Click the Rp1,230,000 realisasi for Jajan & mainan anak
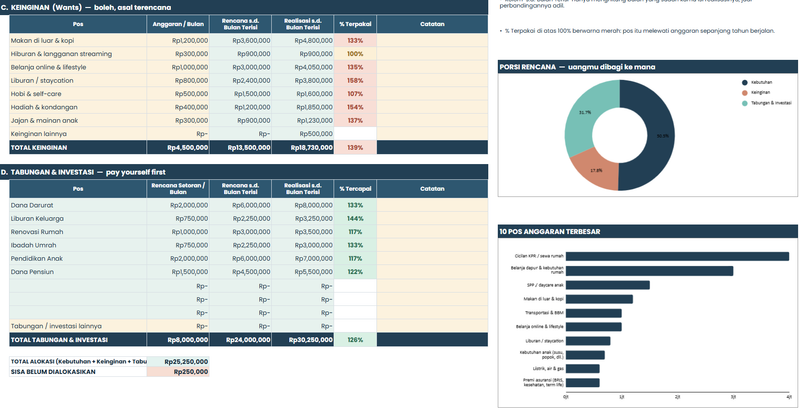 coord(303,120)
